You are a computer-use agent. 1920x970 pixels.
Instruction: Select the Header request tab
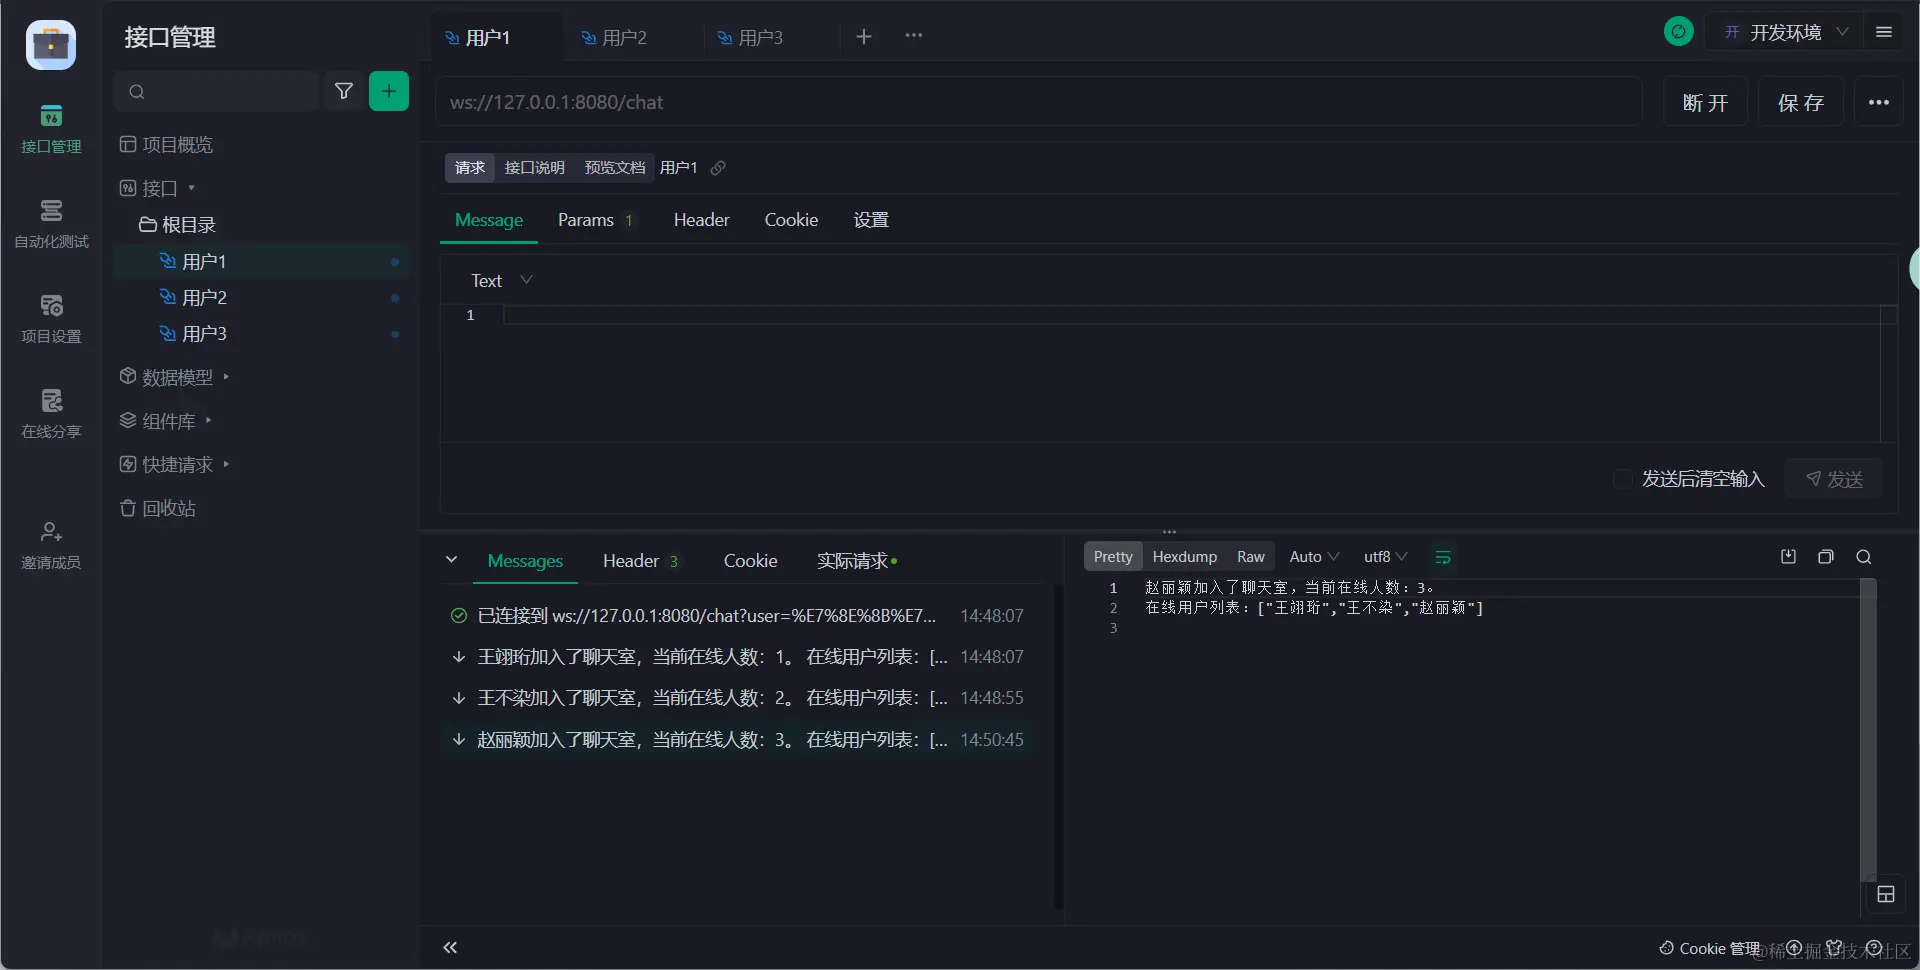coord(701,220)
